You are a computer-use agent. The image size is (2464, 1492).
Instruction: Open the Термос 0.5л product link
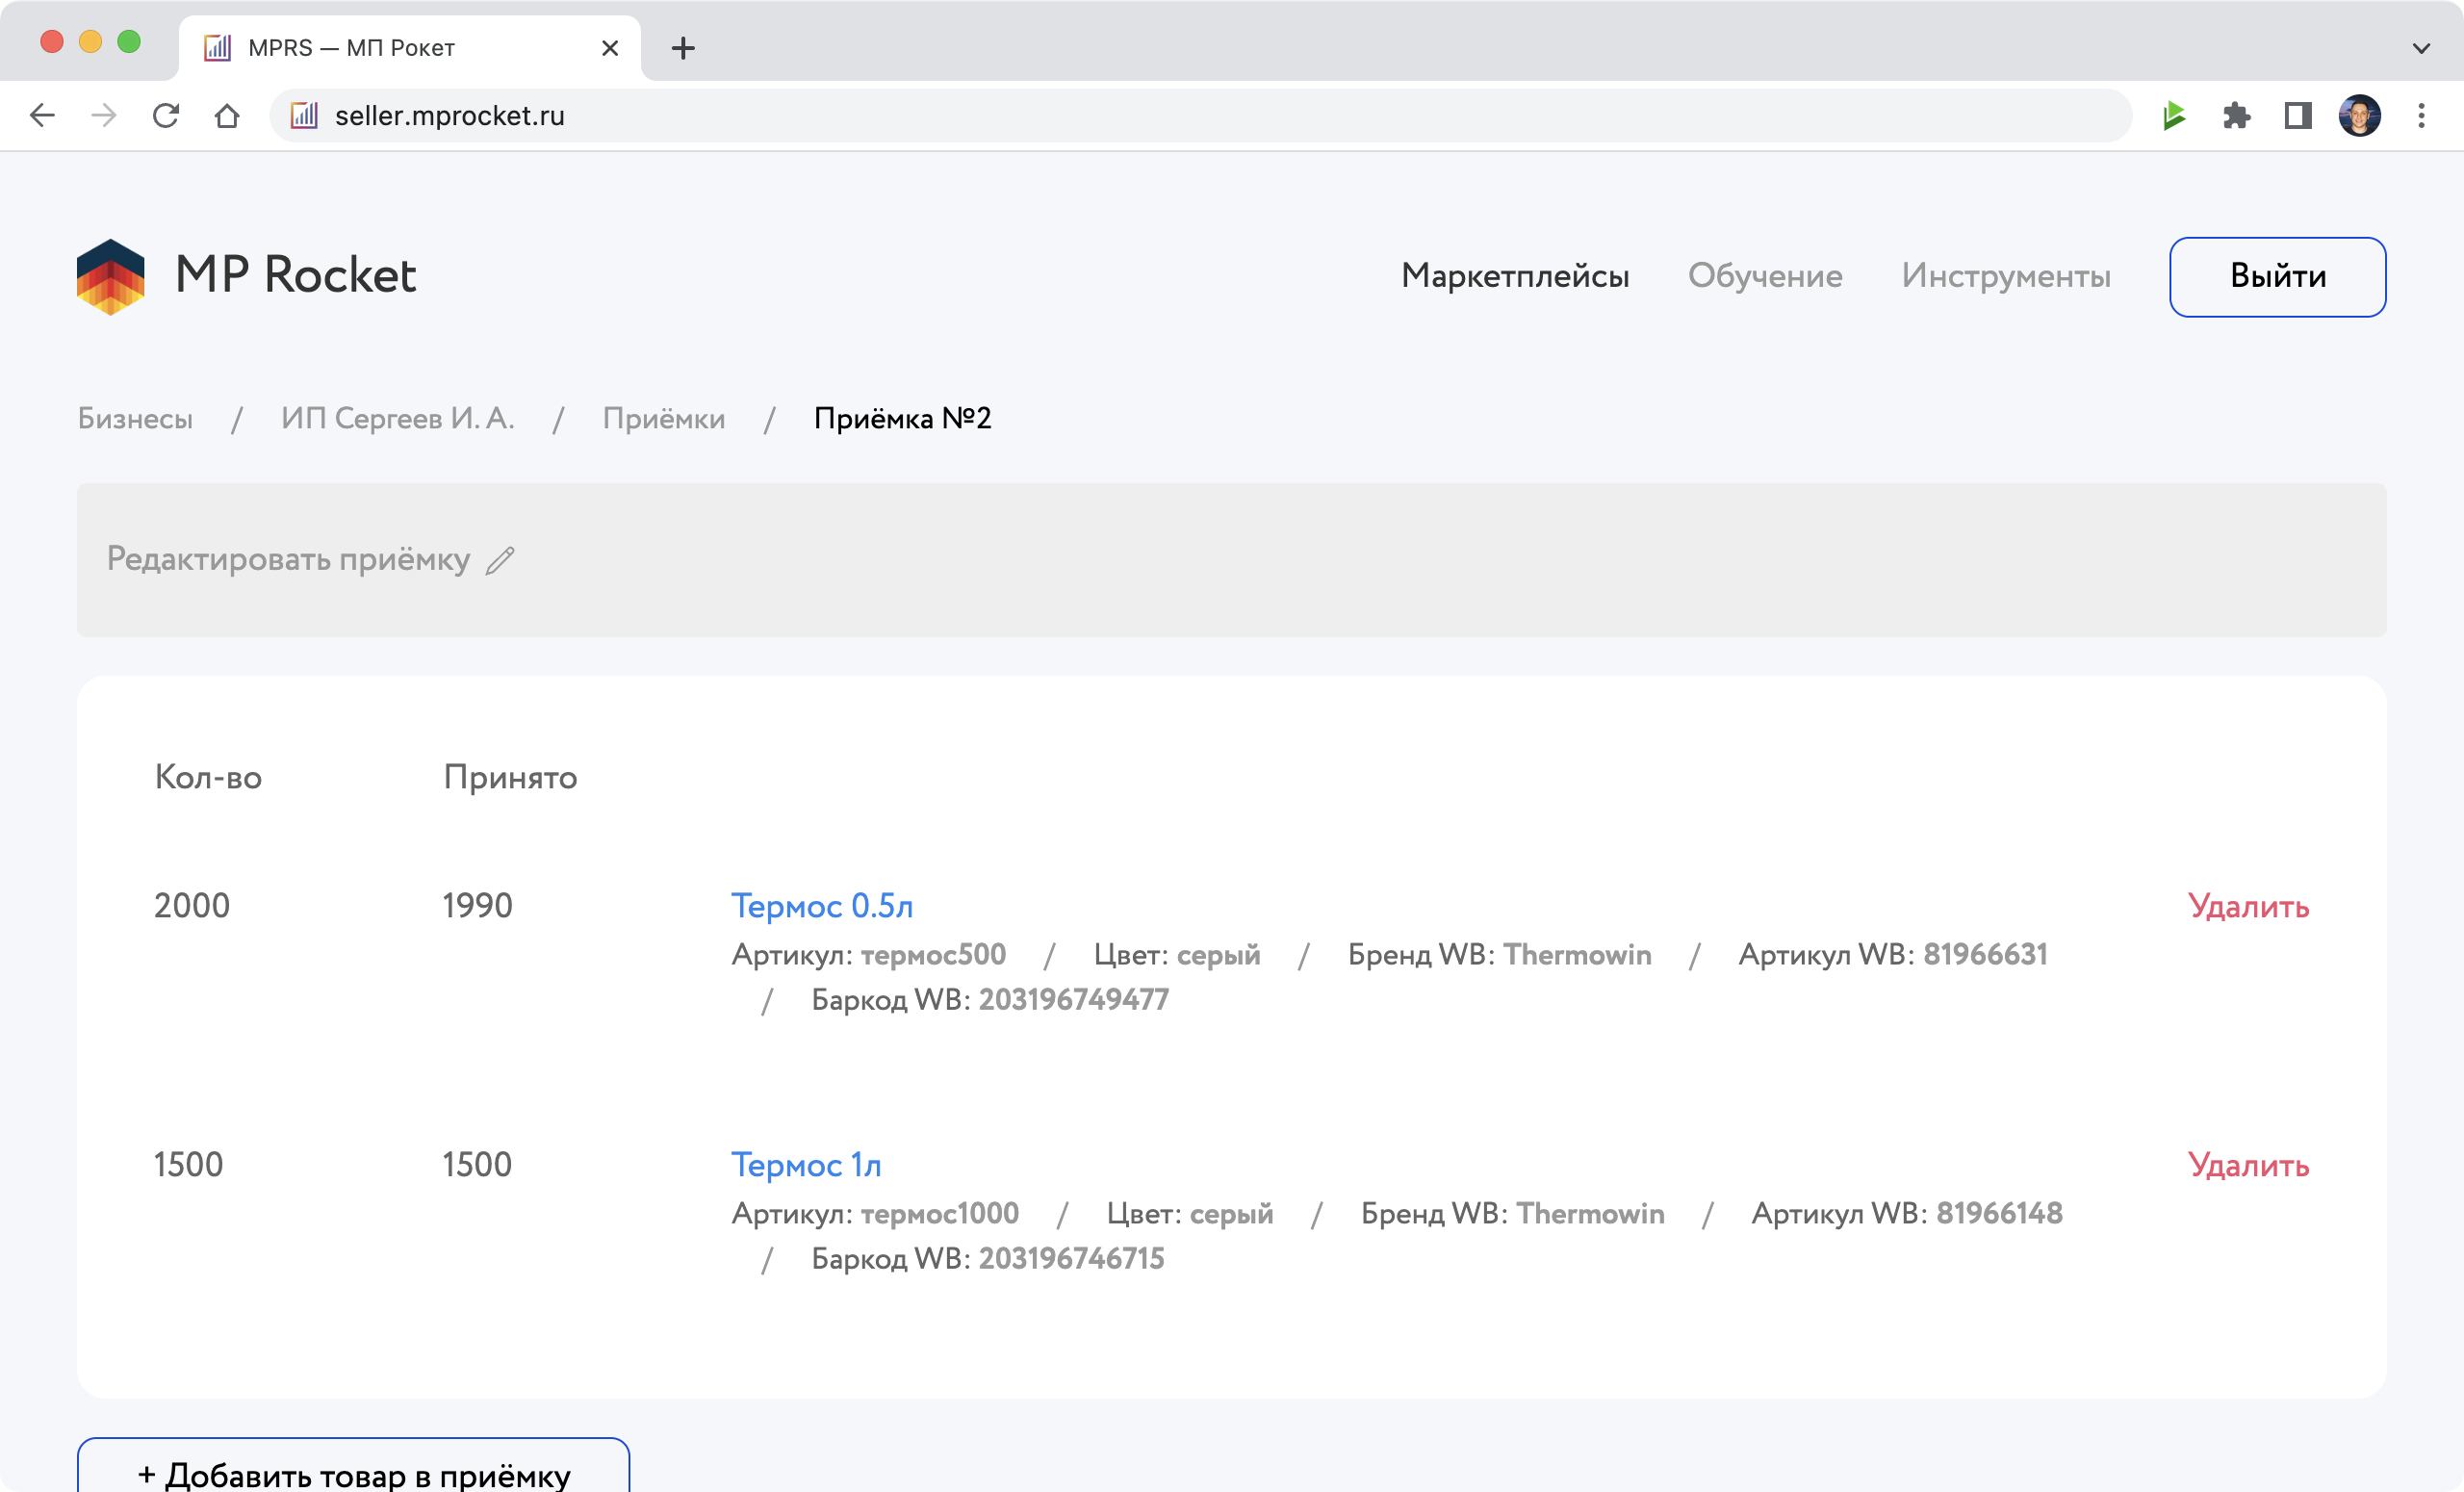pos(821,906)
